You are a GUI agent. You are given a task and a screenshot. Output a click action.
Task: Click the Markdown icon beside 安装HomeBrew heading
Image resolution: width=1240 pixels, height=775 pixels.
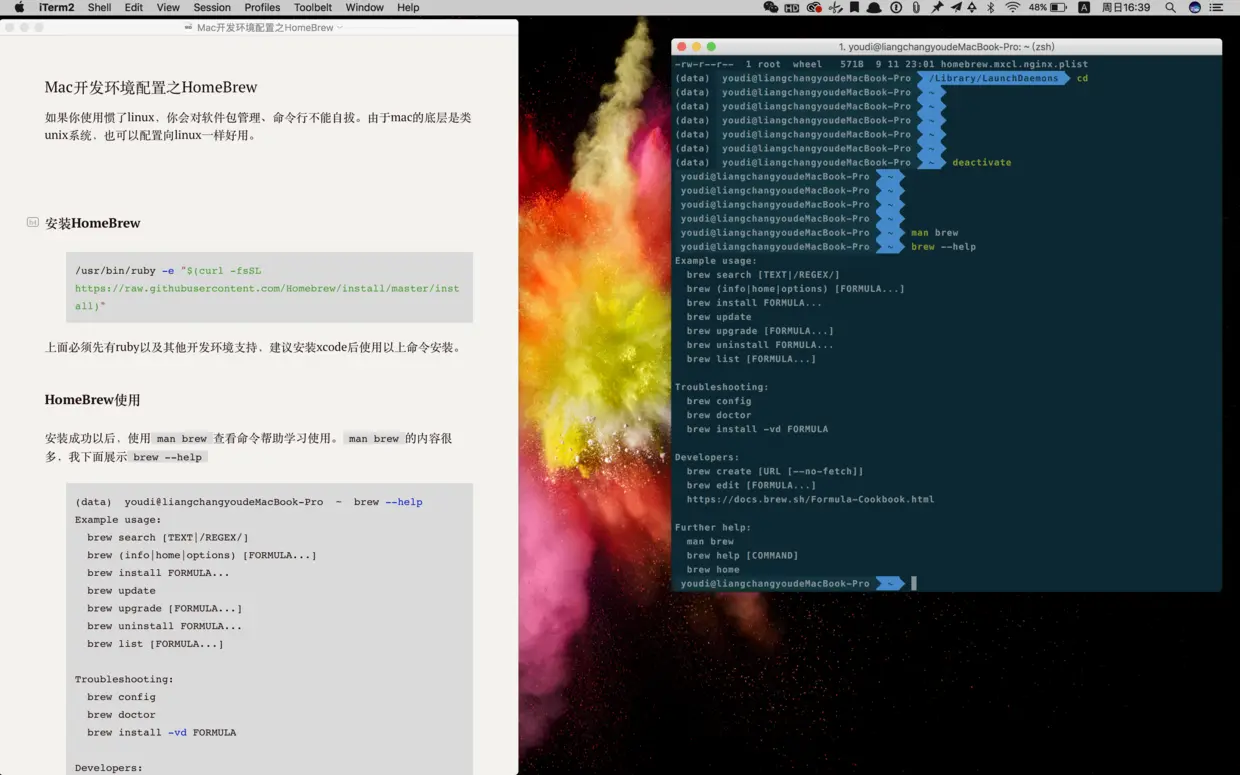click(33, 222)
